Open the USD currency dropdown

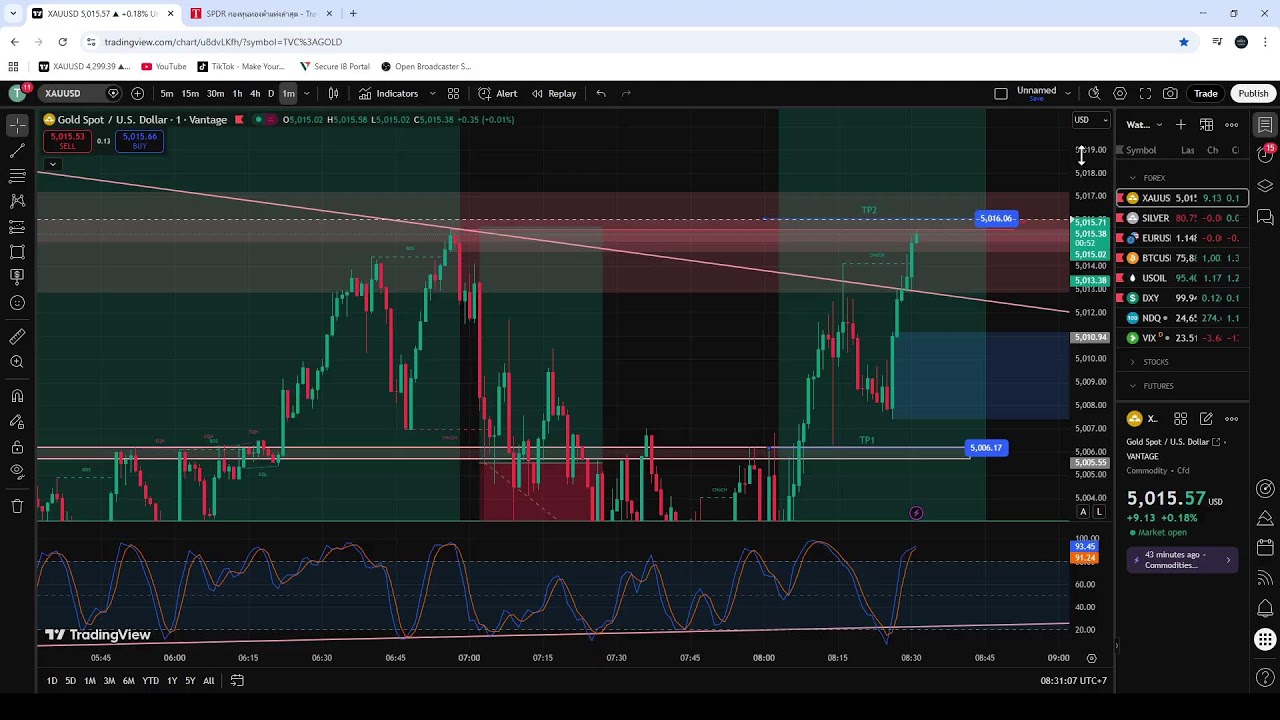(x=1091, y=120)
